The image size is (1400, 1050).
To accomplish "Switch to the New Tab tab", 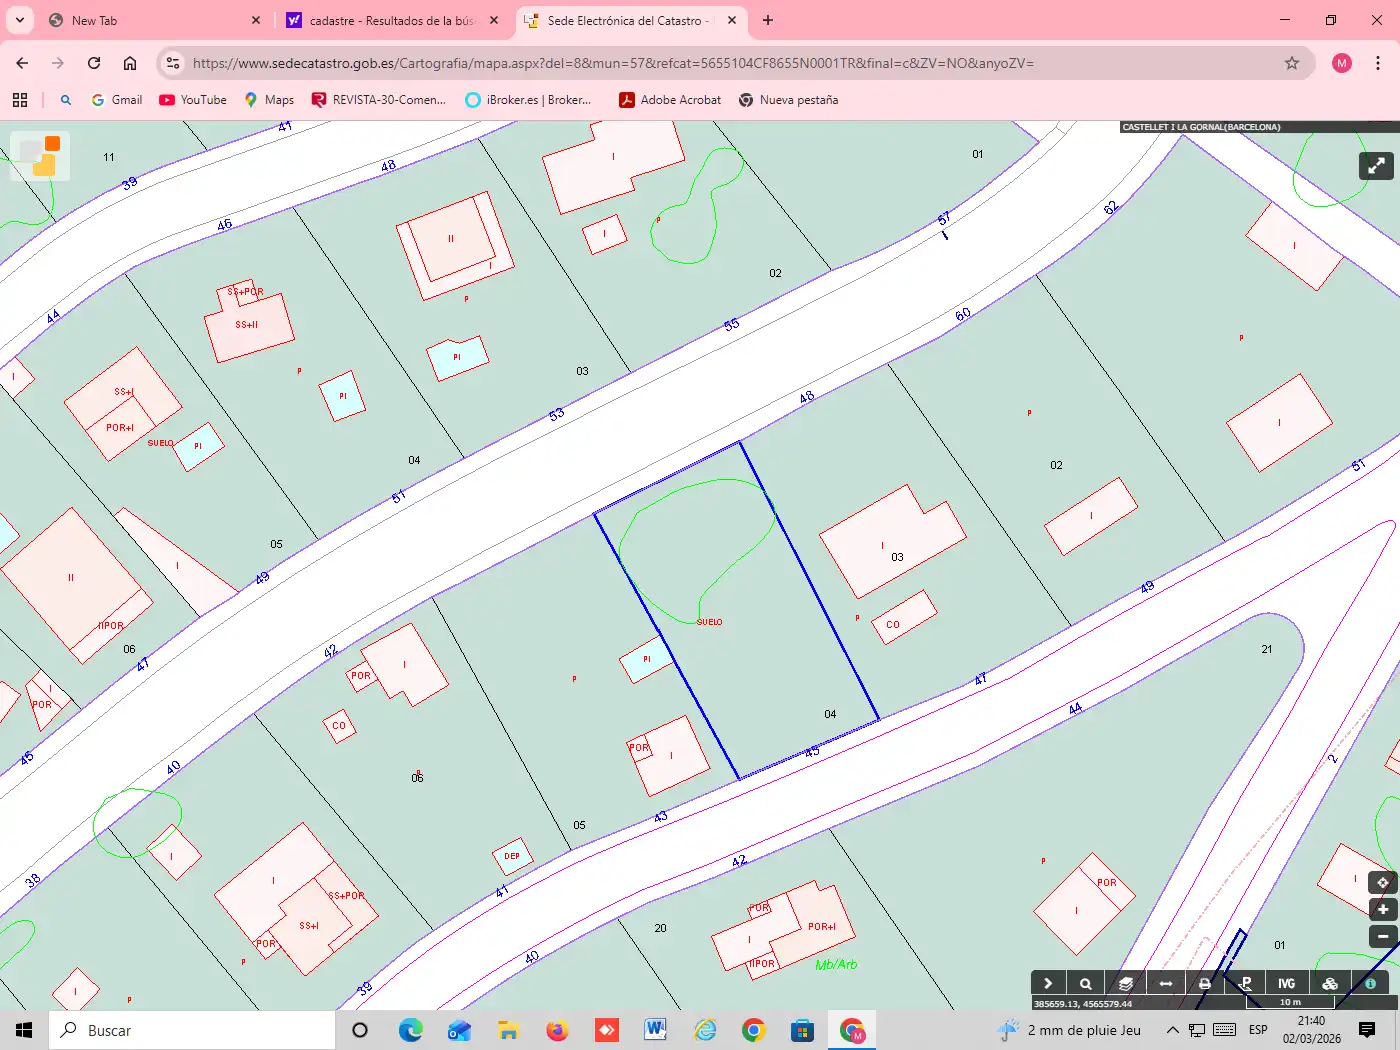I will pos(152,20).
